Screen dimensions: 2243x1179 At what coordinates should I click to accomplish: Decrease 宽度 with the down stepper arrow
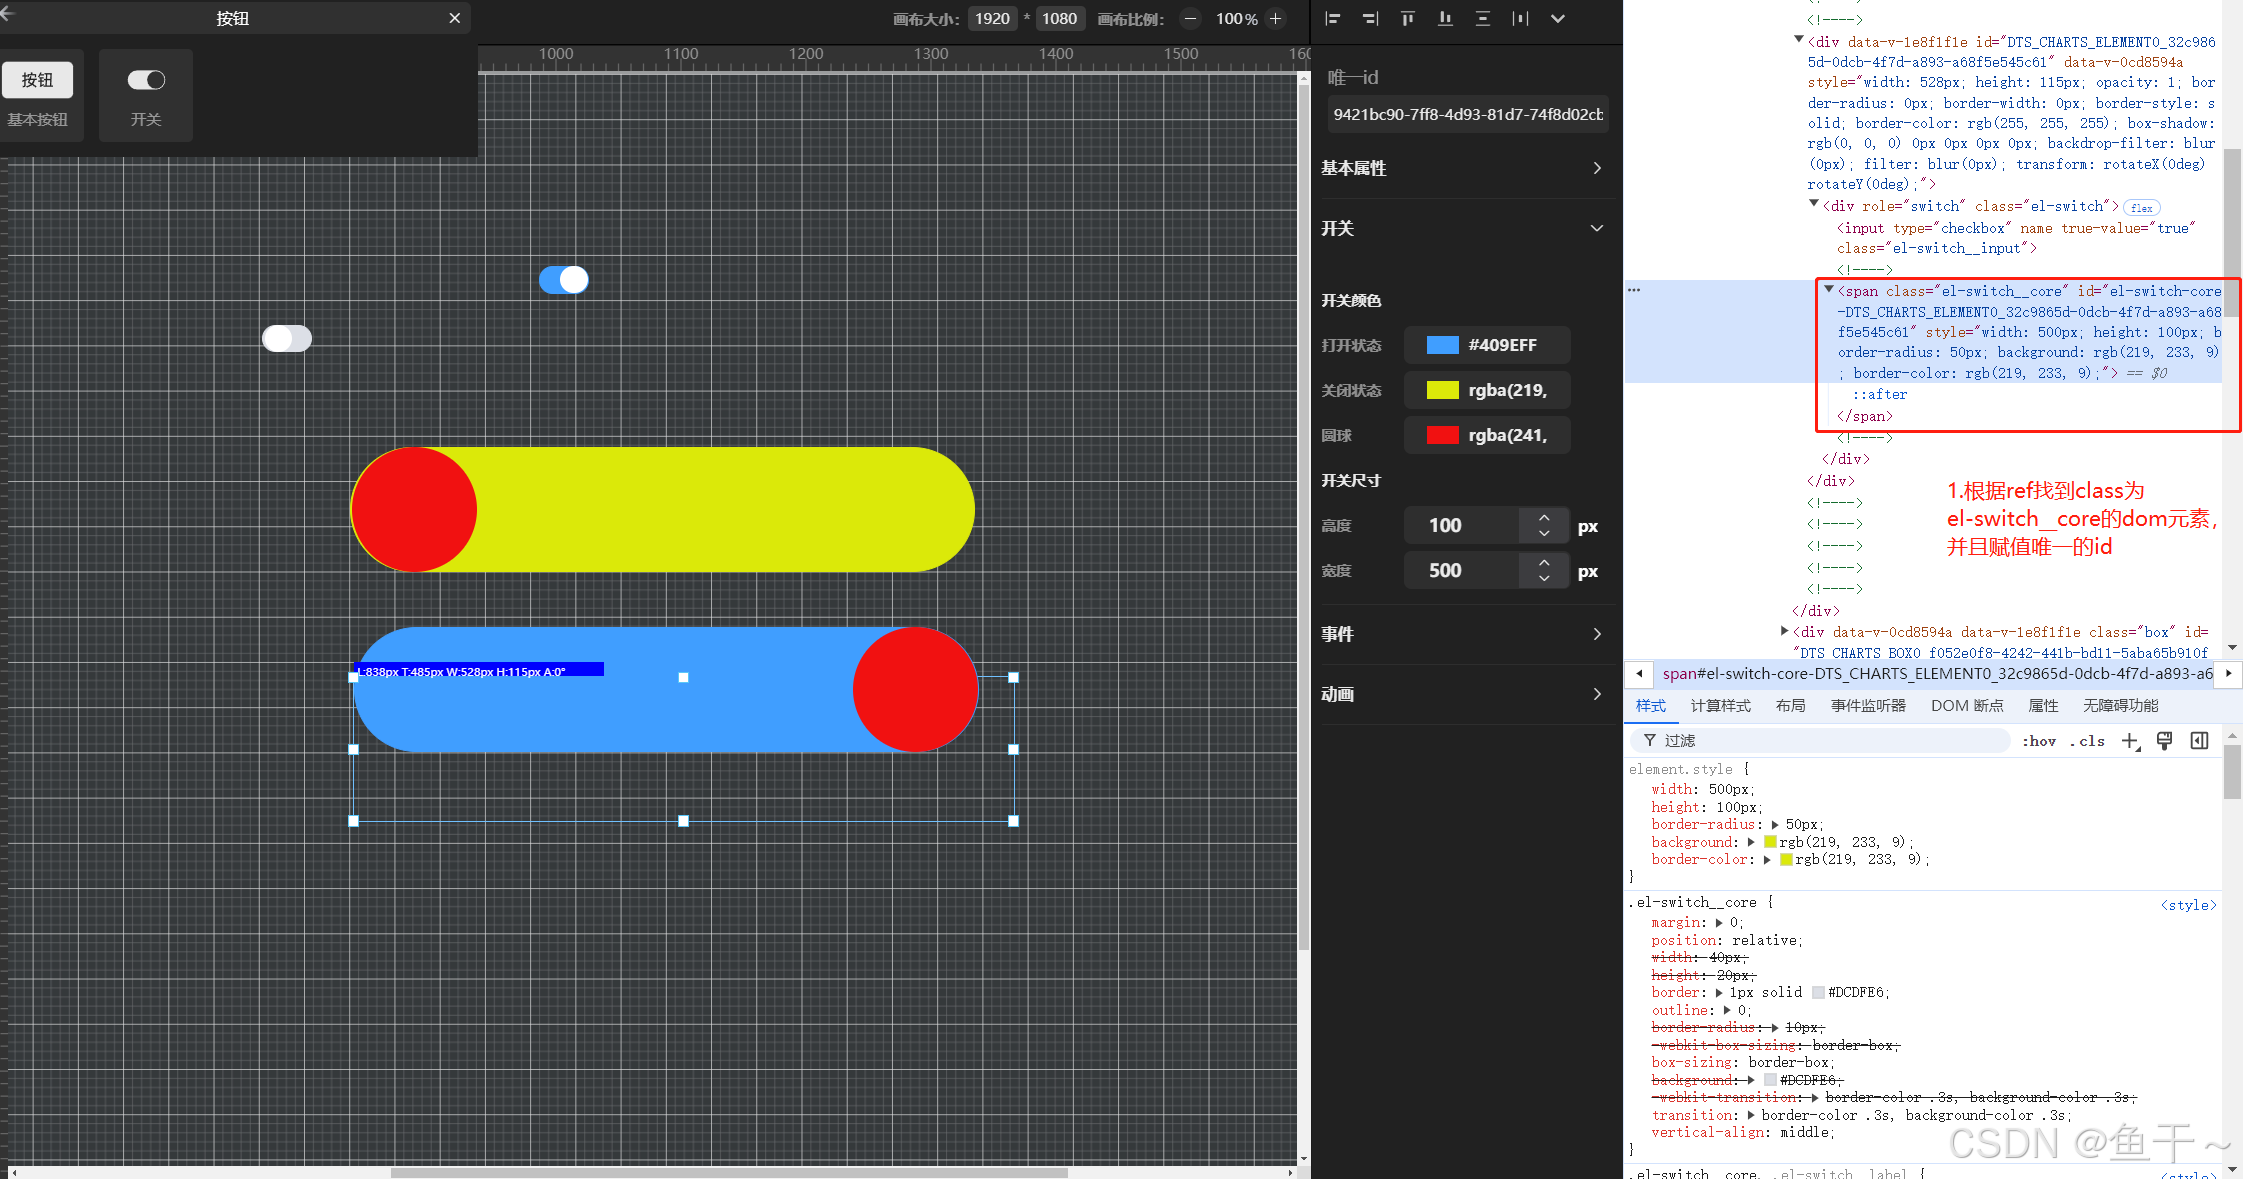1544,579
